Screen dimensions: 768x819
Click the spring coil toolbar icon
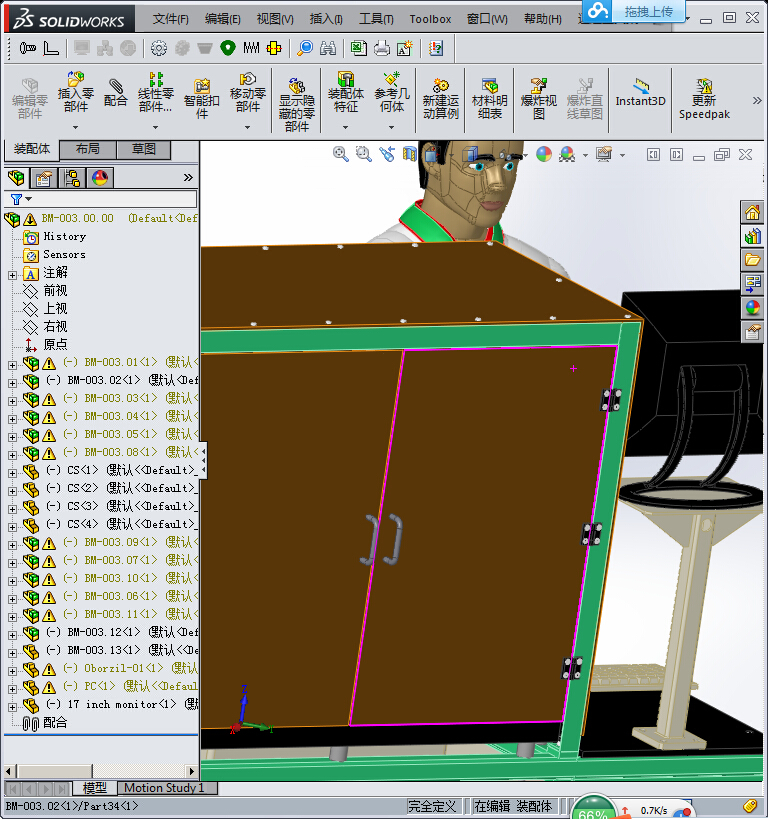pyautogui.click(x=251, y=48)
